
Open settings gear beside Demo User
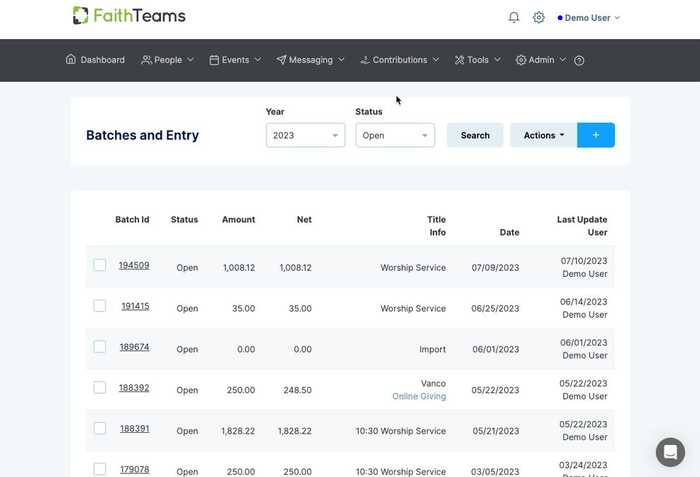539,17
